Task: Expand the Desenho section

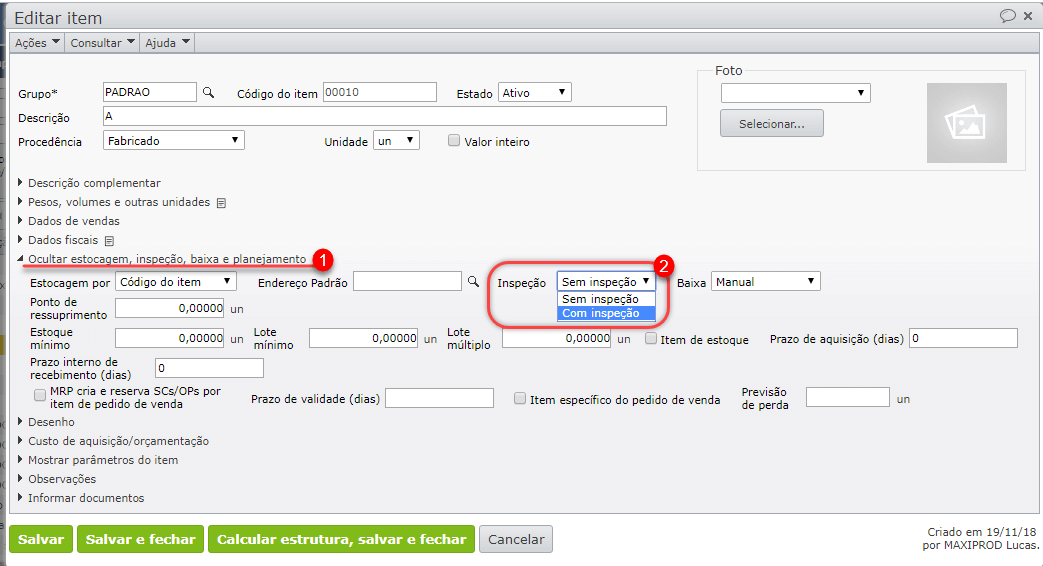Action: tap(51, 422)
